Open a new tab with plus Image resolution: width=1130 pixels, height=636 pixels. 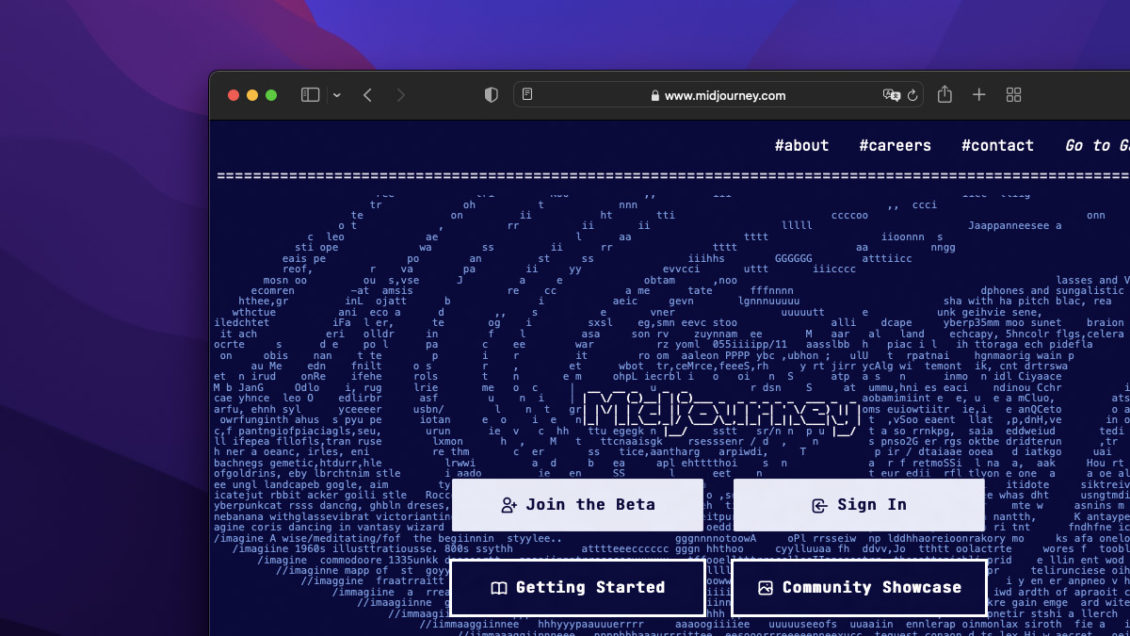tap(979, 94)
